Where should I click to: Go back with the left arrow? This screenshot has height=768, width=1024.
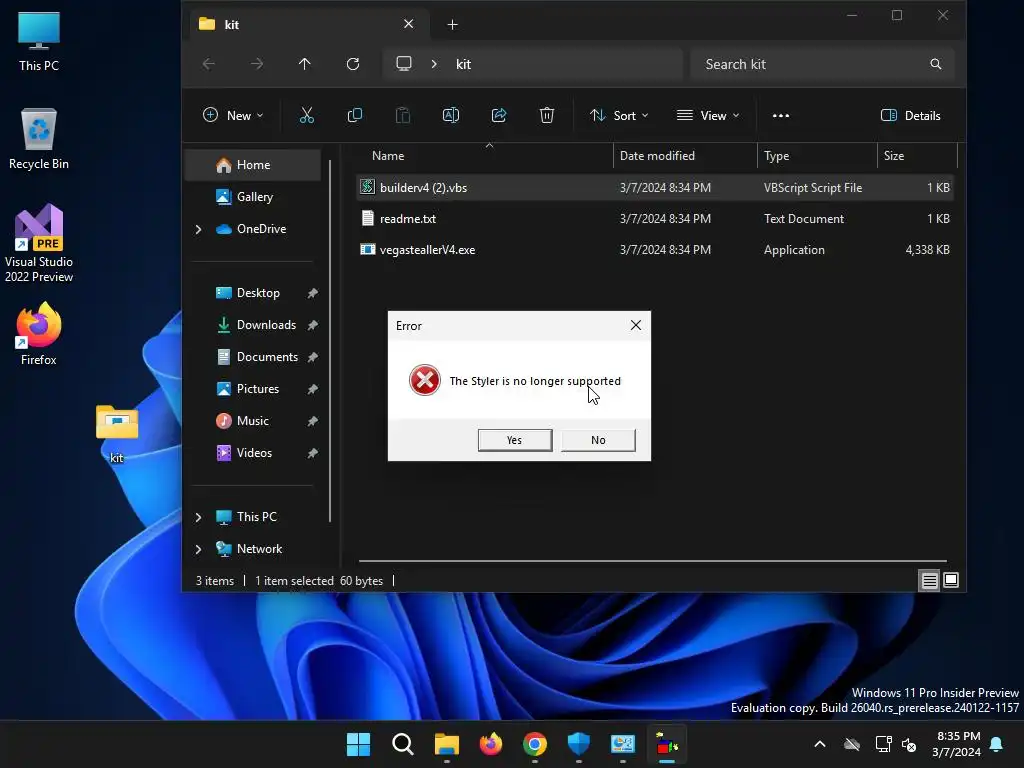pos(209,64)
